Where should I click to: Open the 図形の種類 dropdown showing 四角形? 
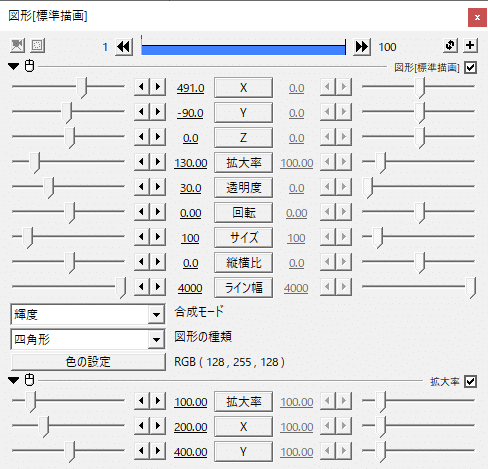coord(88,339)
